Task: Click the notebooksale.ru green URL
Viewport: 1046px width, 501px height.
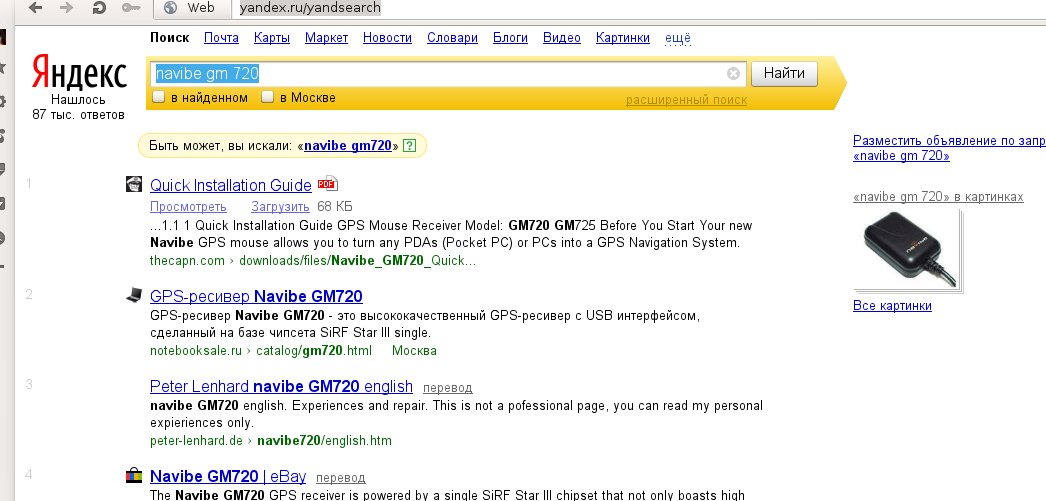Action: coord(261,350)
